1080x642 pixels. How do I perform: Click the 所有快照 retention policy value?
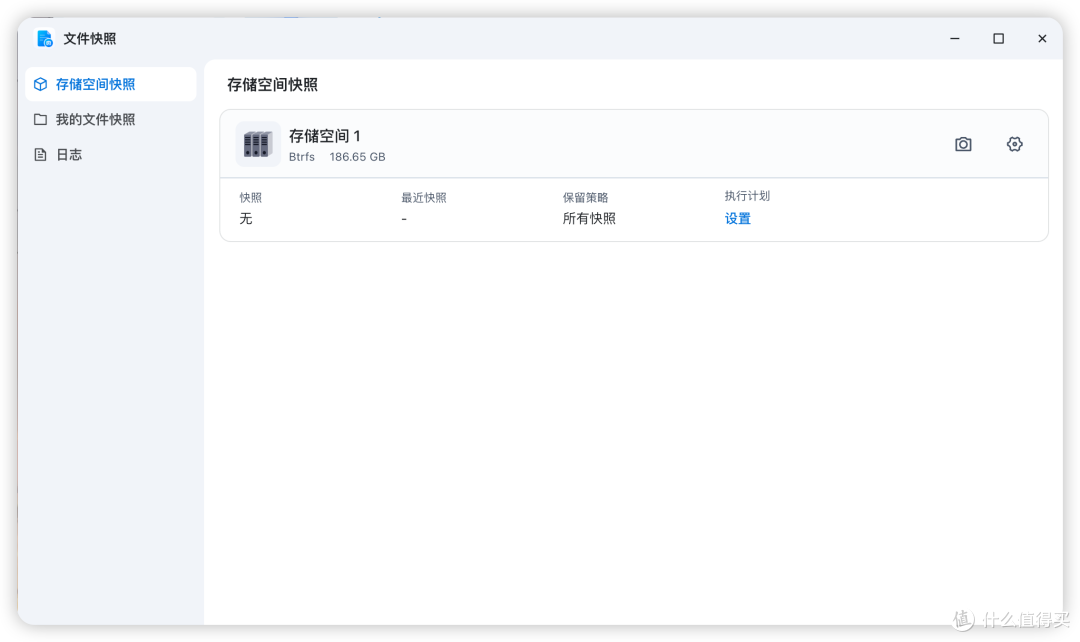[x=589, y=218]
